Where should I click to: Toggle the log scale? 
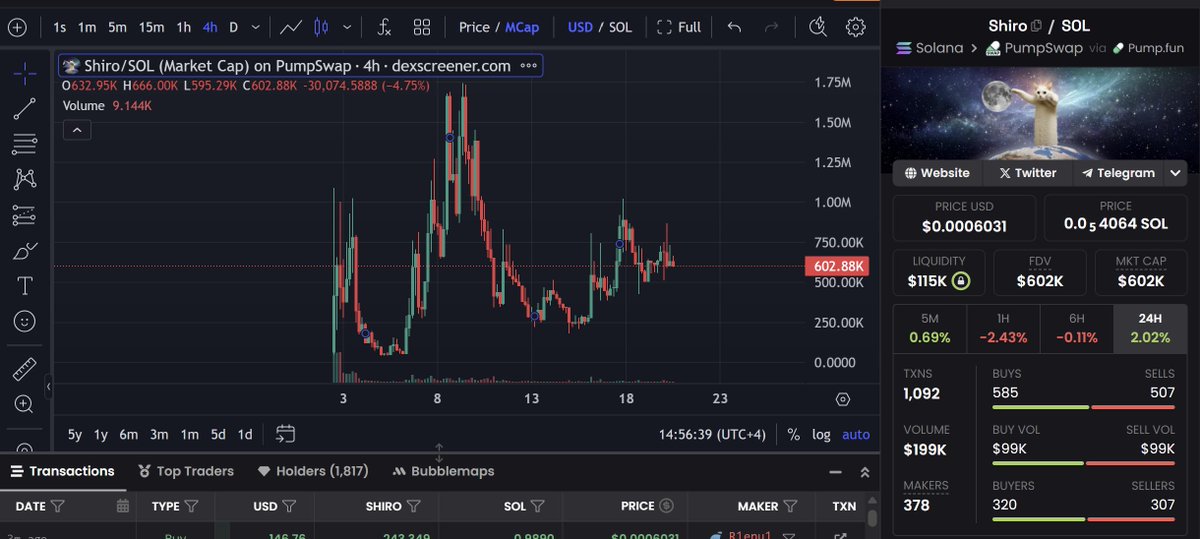point(821,435)
